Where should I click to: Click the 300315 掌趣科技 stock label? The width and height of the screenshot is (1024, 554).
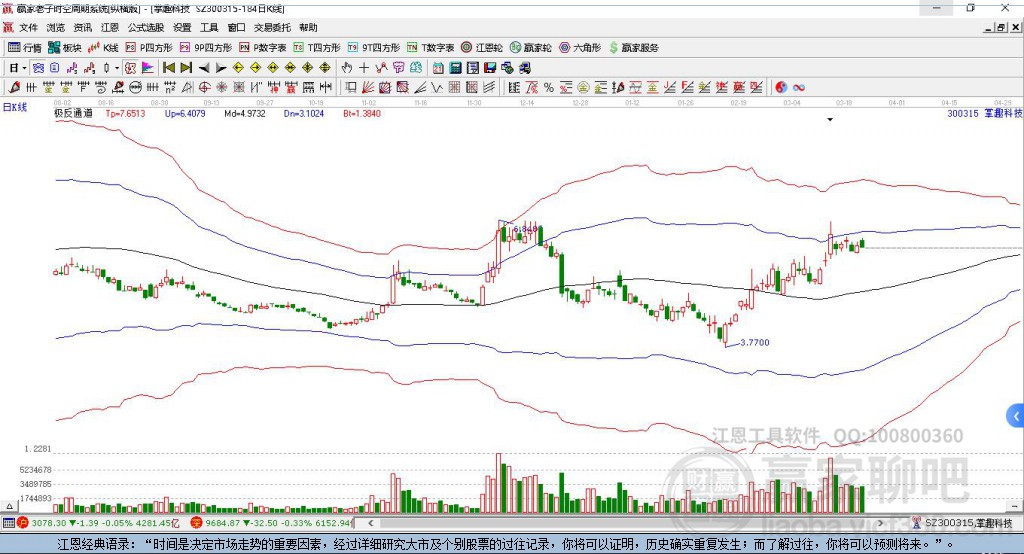coord(984,113)
